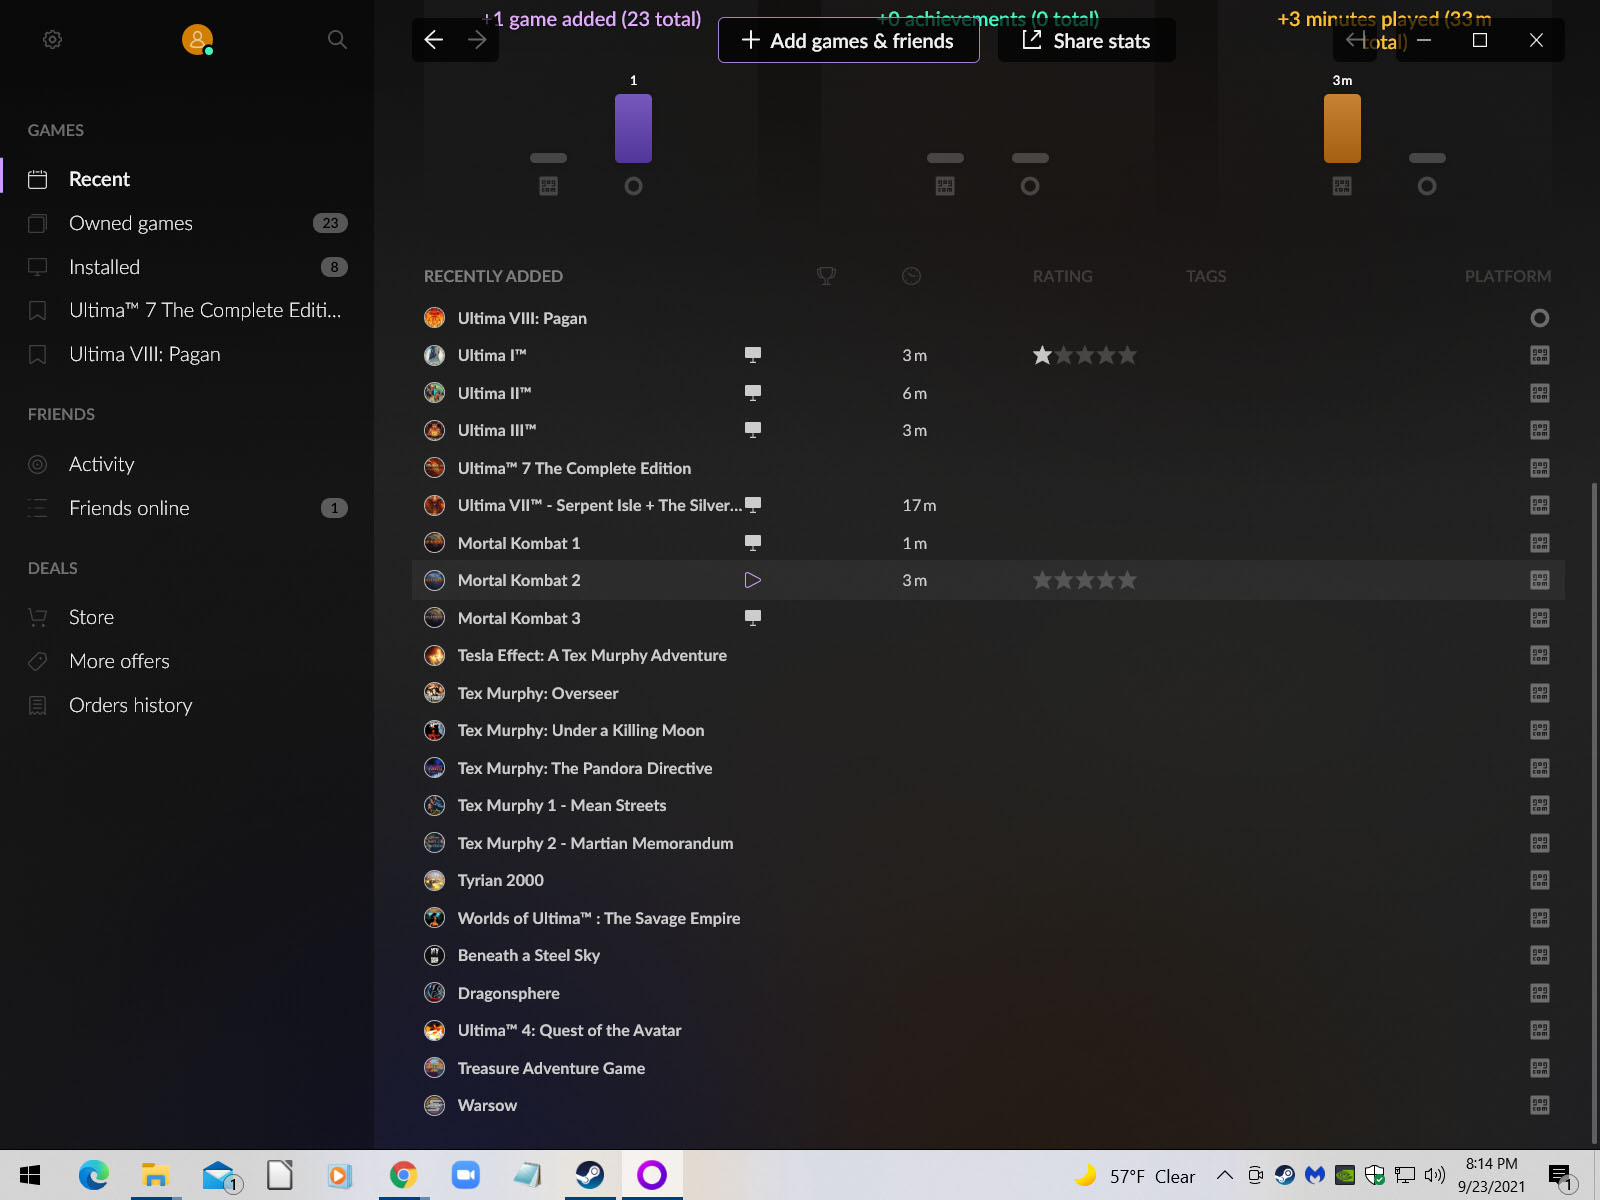Open the user profile avatar
This screenshot has height=1200, width=1600.
tap(197, 40)
